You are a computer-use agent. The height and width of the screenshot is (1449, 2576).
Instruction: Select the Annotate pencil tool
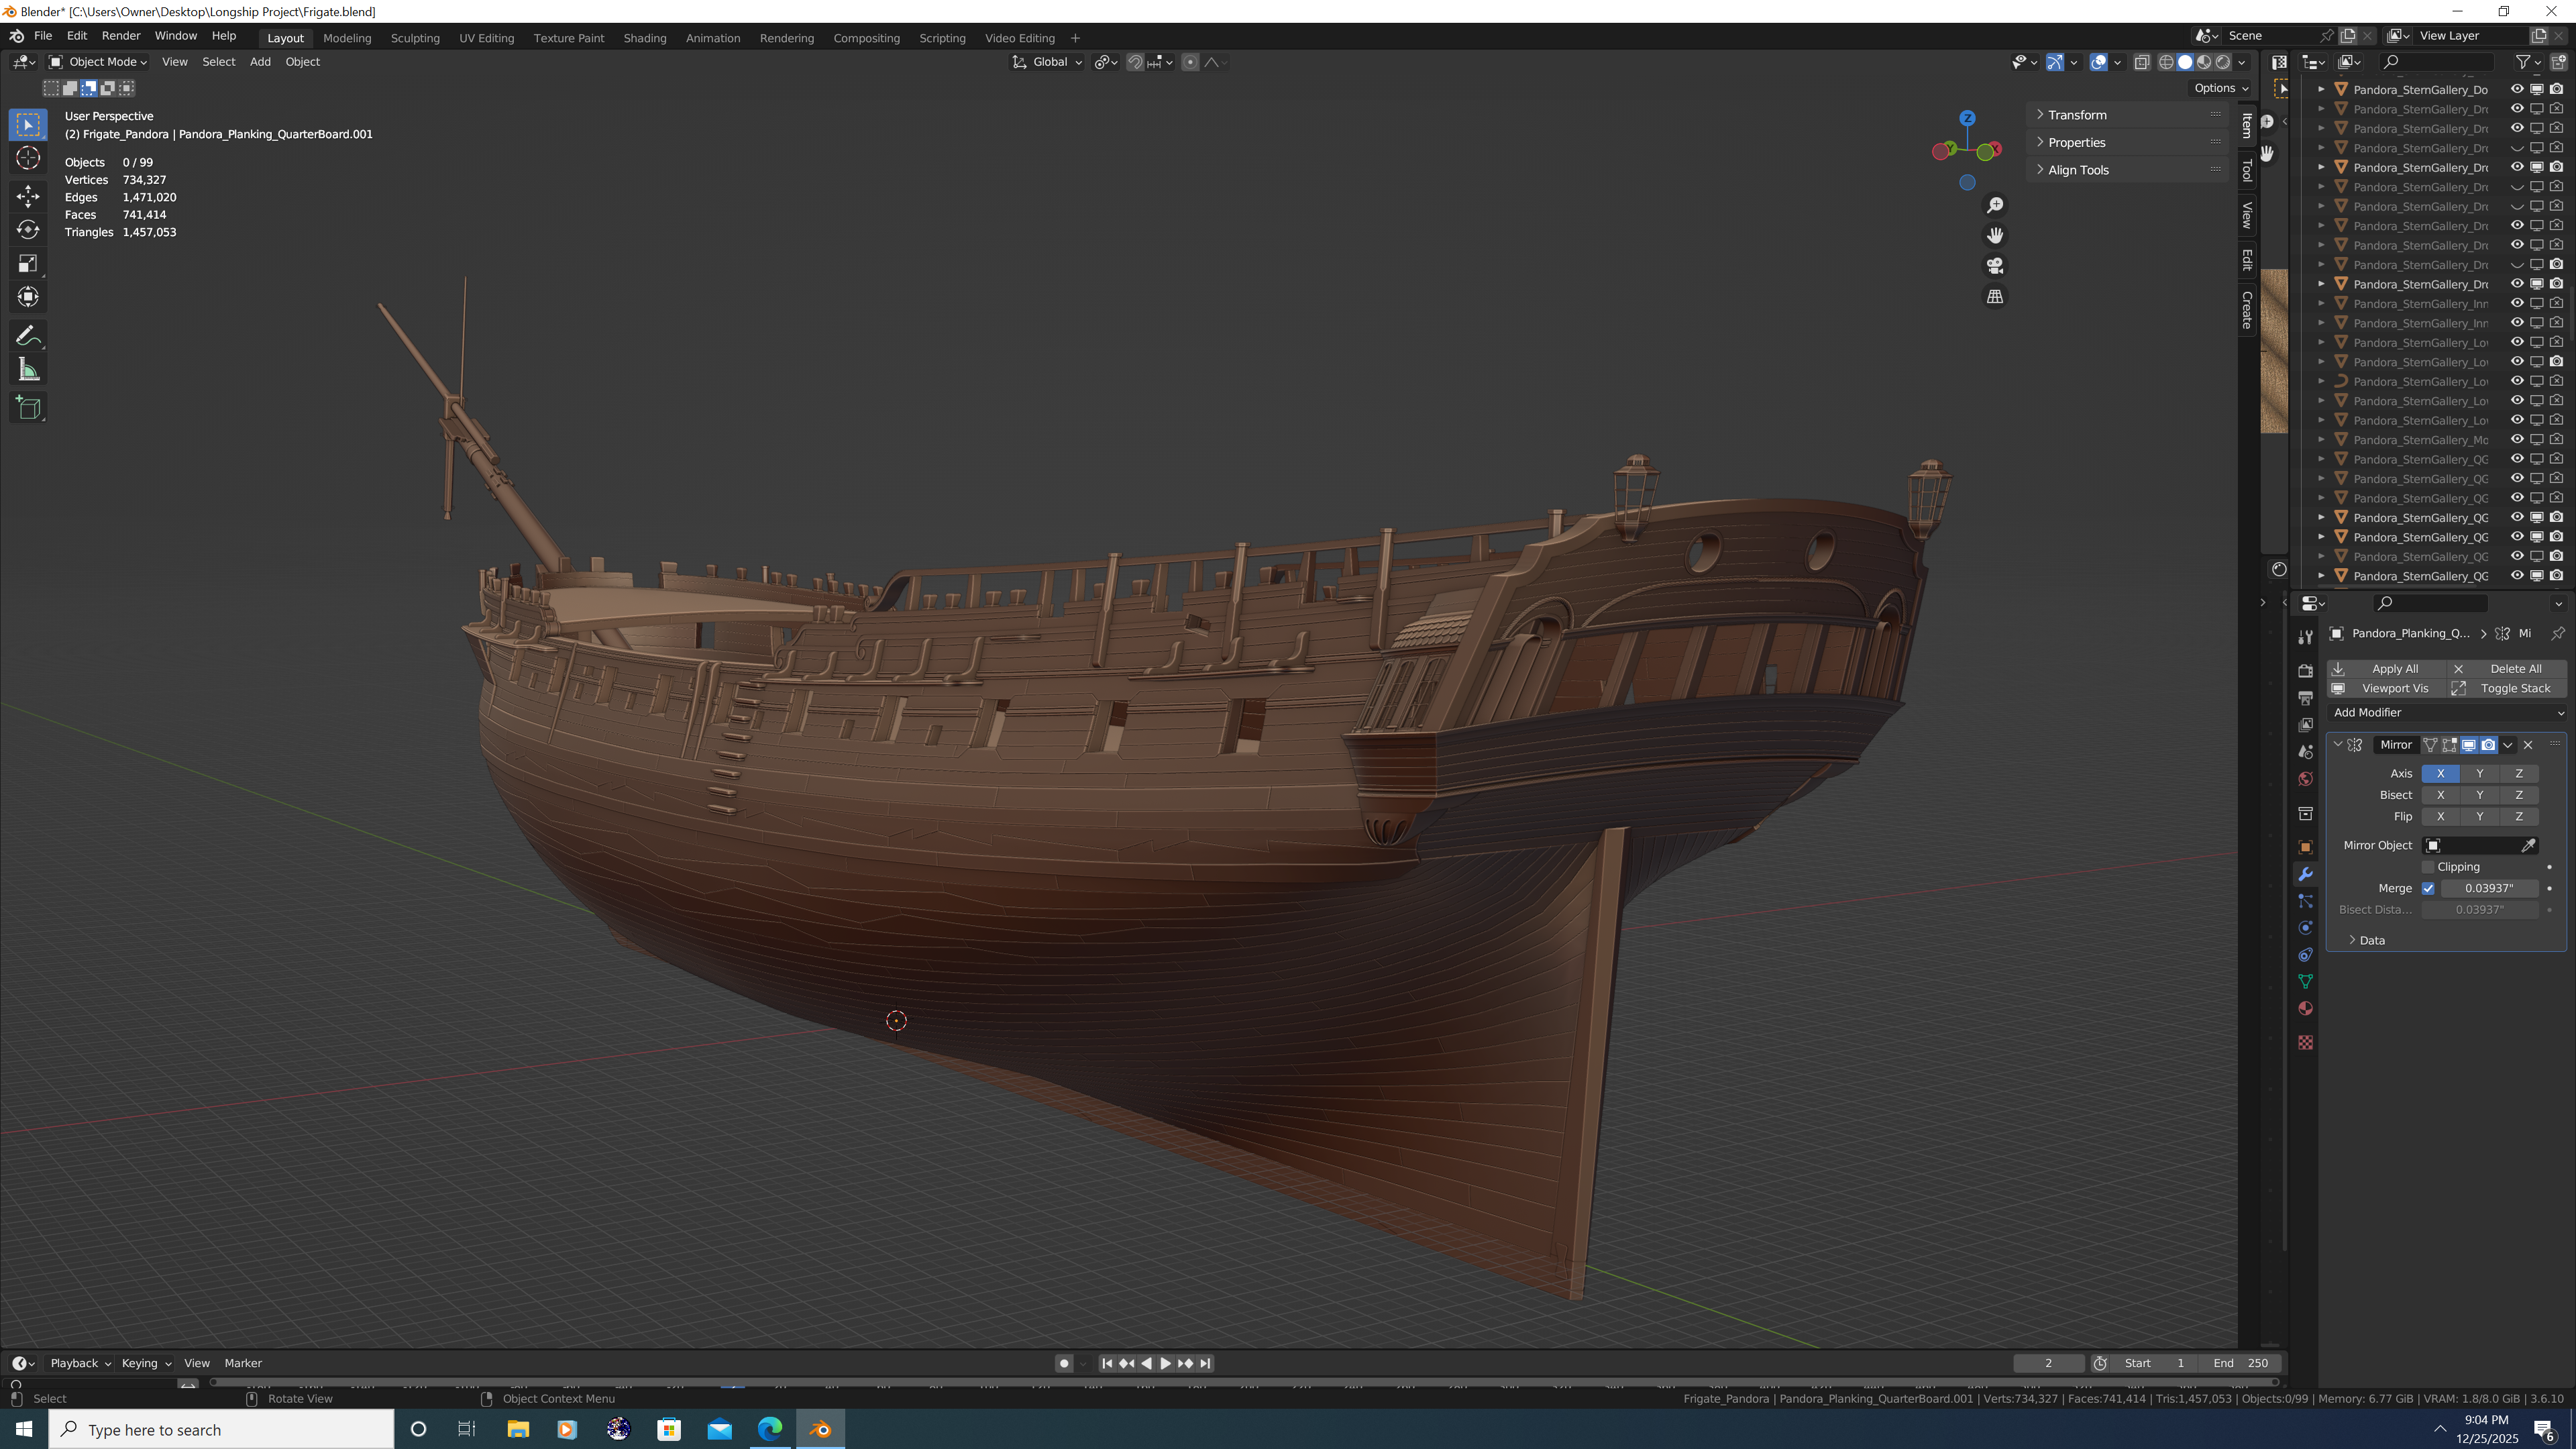coord(28,336)
